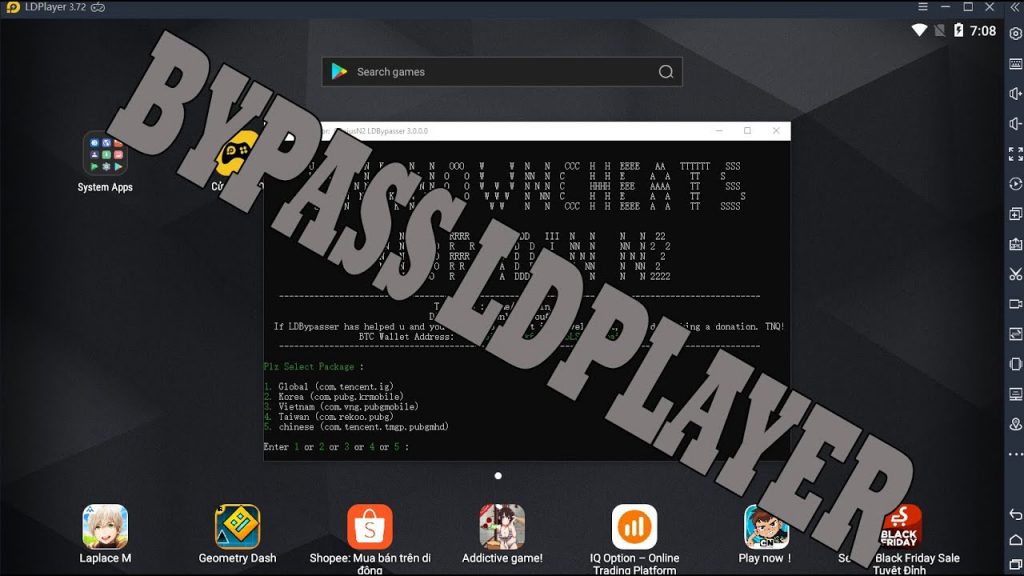1024x576 pixels.
Task: Click the Taiwan (com.rekoo.pubg) line
Action: 328,417
